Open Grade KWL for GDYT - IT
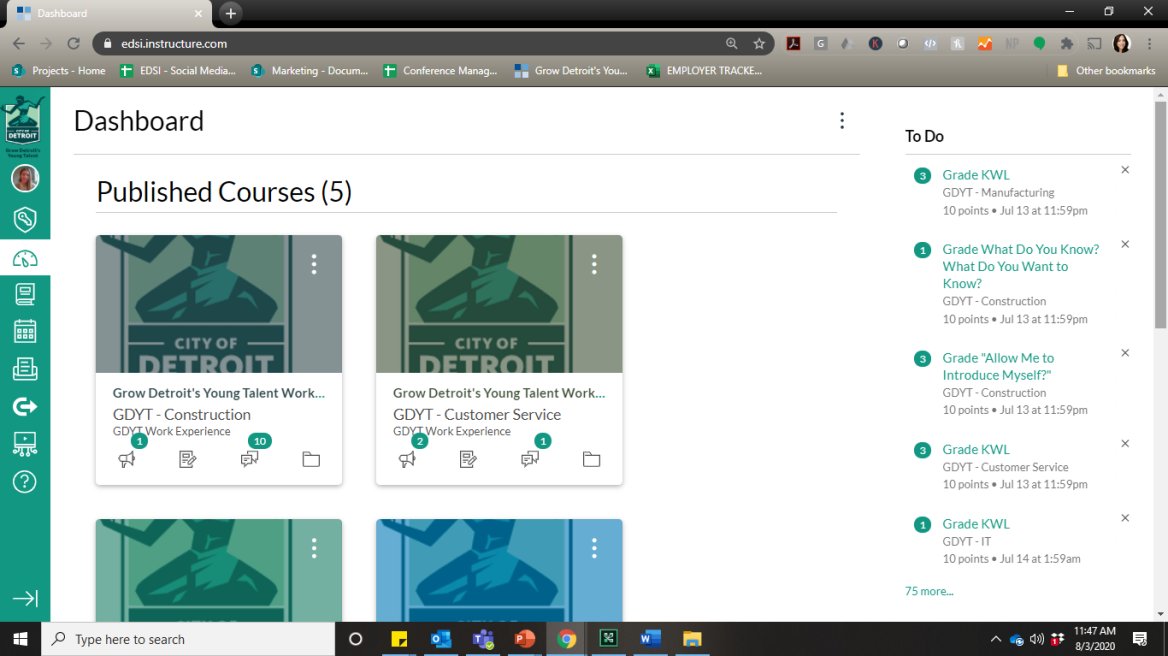Screen dimensions: 1168x656 click(976, 524)
